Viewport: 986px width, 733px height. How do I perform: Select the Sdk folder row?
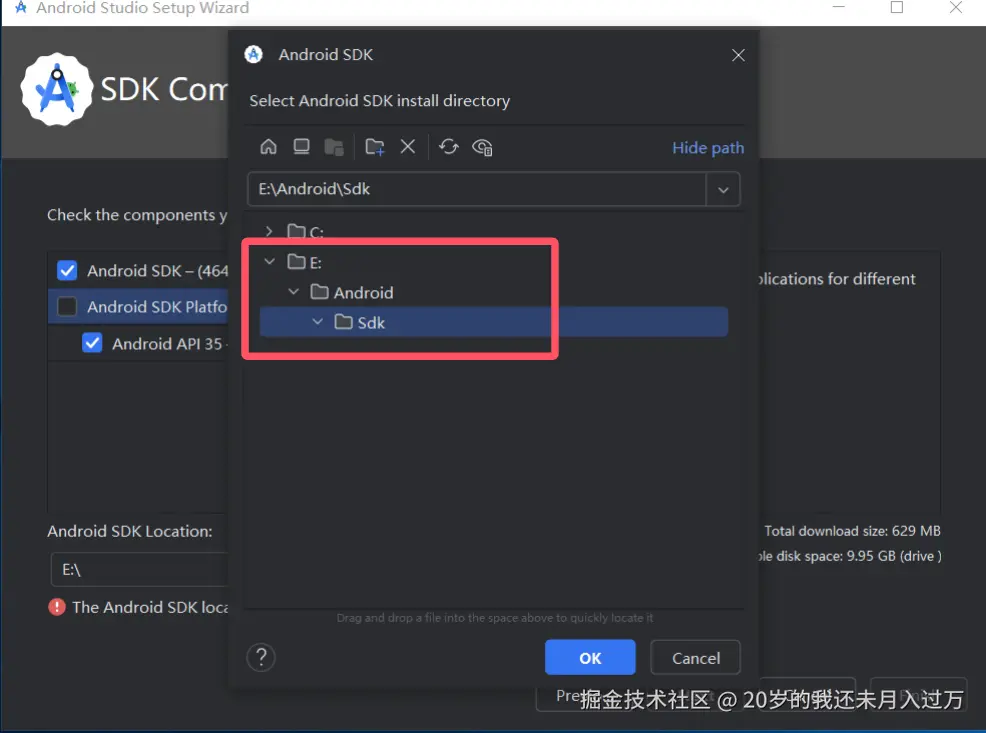tap(494, 322)
